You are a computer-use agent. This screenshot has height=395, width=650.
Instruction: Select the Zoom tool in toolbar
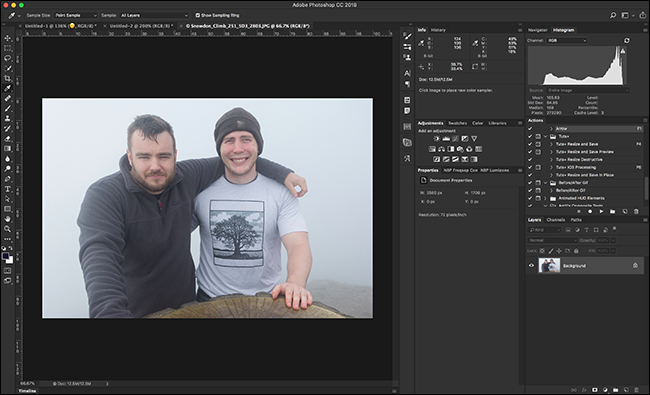(7, 229)
